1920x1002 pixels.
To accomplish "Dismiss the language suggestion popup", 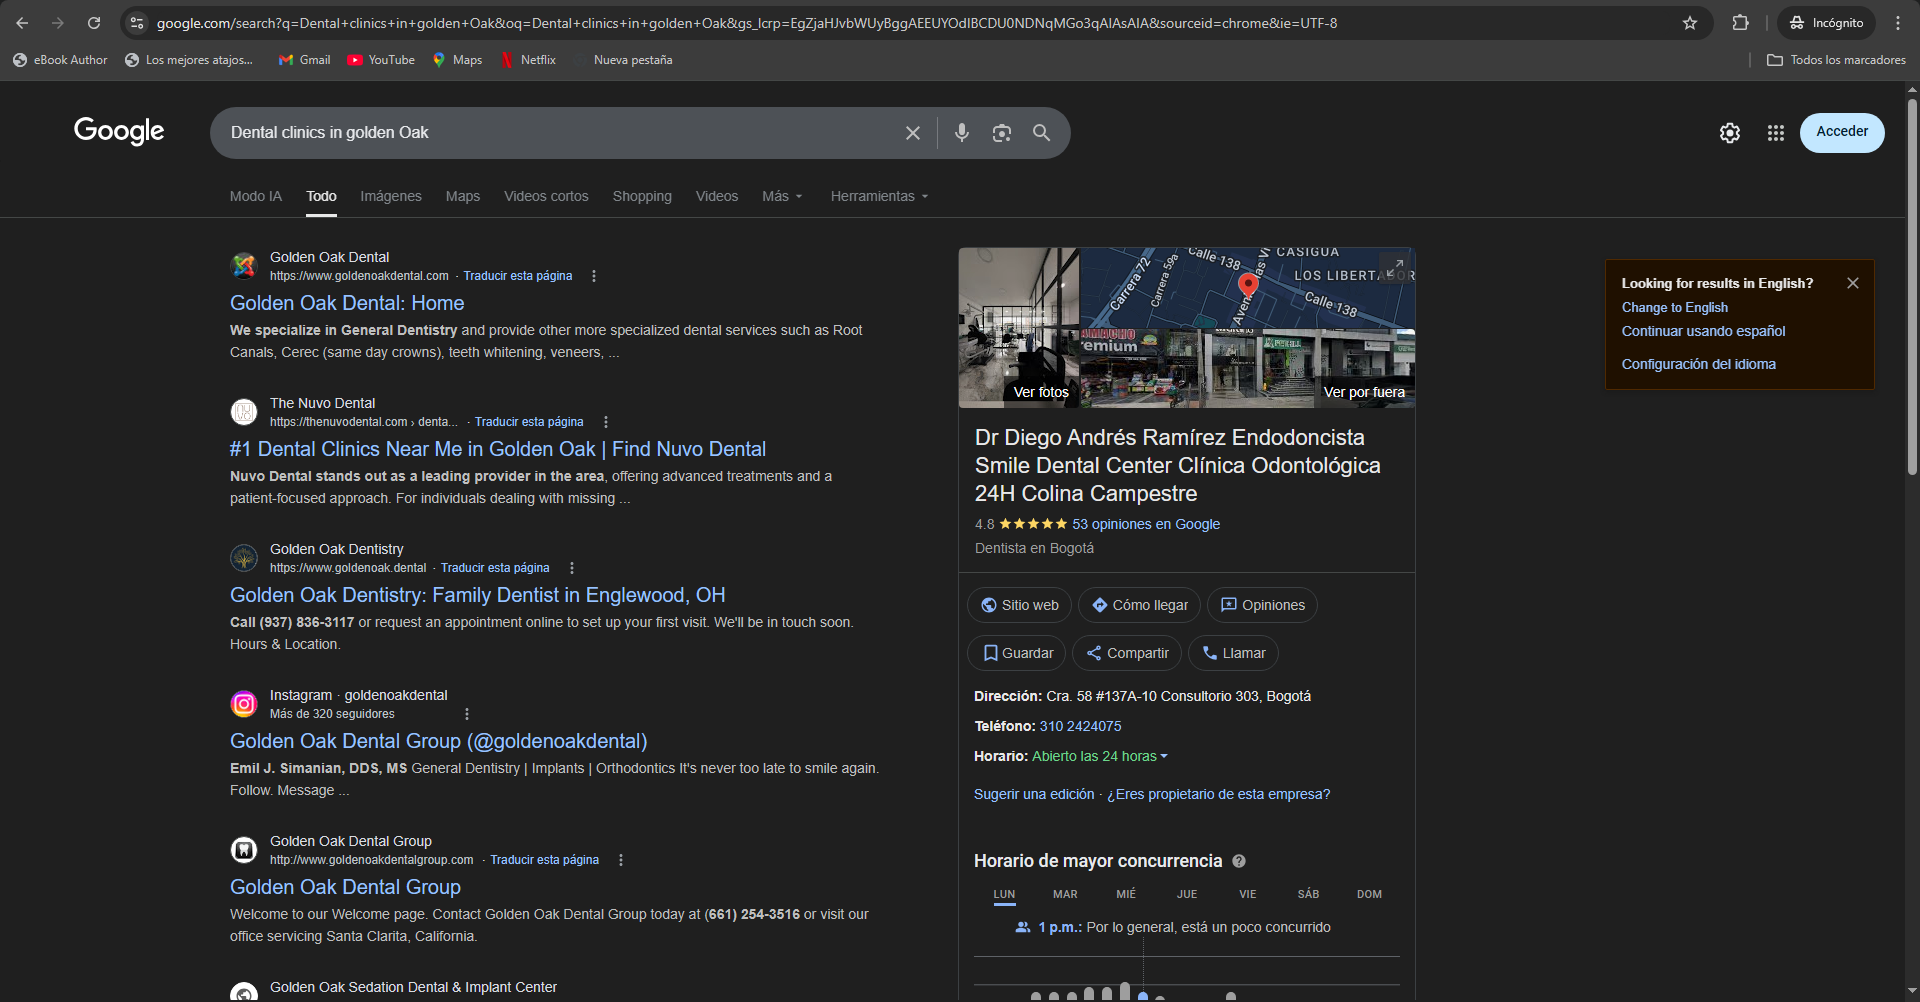I will [1852, 283].
